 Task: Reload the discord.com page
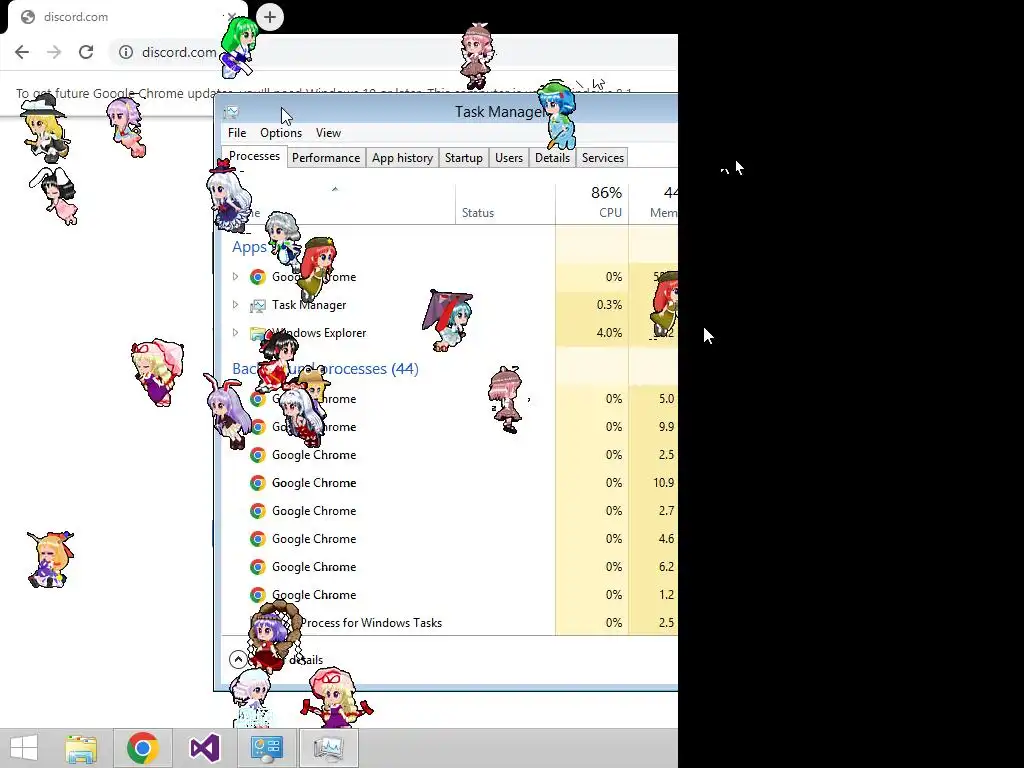[x=86, y=52]
